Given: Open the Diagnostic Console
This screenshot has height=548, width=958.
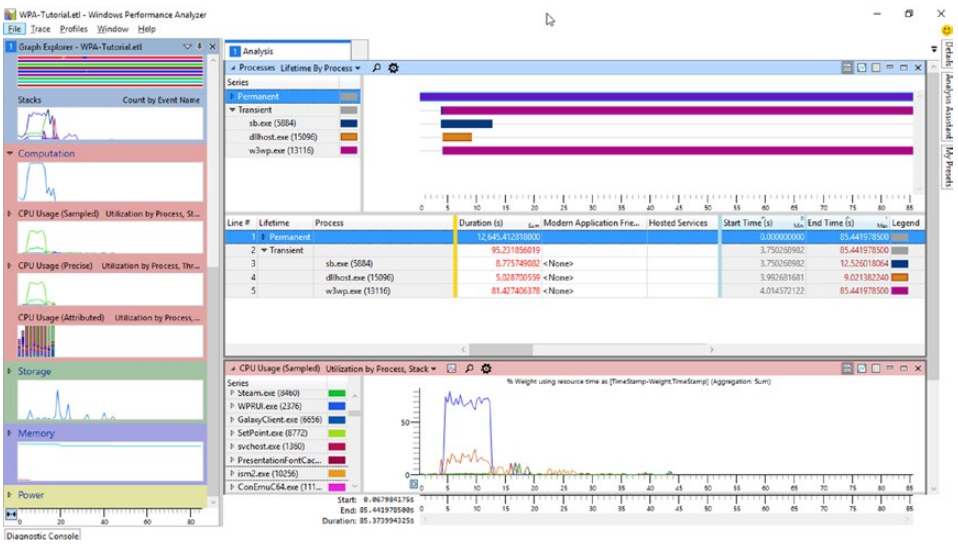Looking at the screenshot, I should (x=42, y=536).
